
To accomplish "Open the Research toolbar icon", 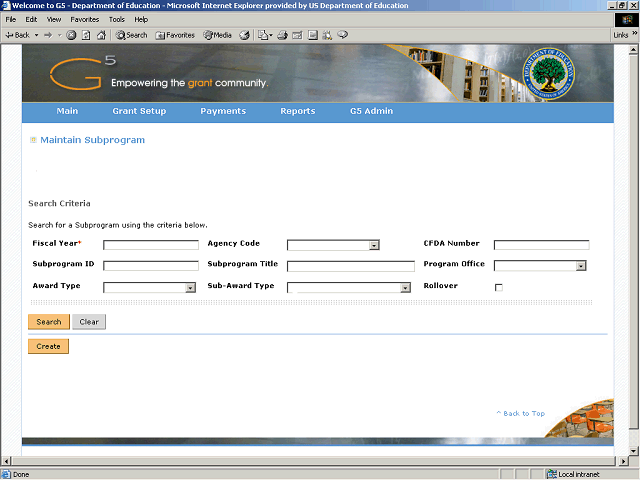I will point(327,35).
